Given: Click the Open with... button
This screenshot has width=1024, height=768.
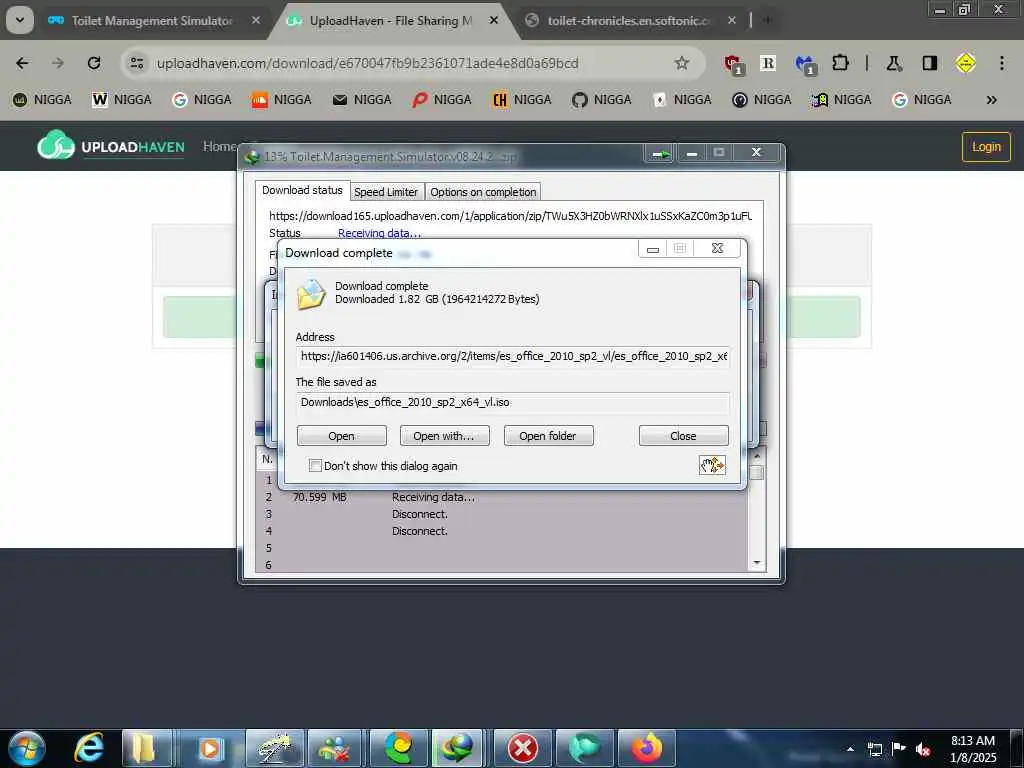Looking at the screenshot, I should tap(444, 436).
